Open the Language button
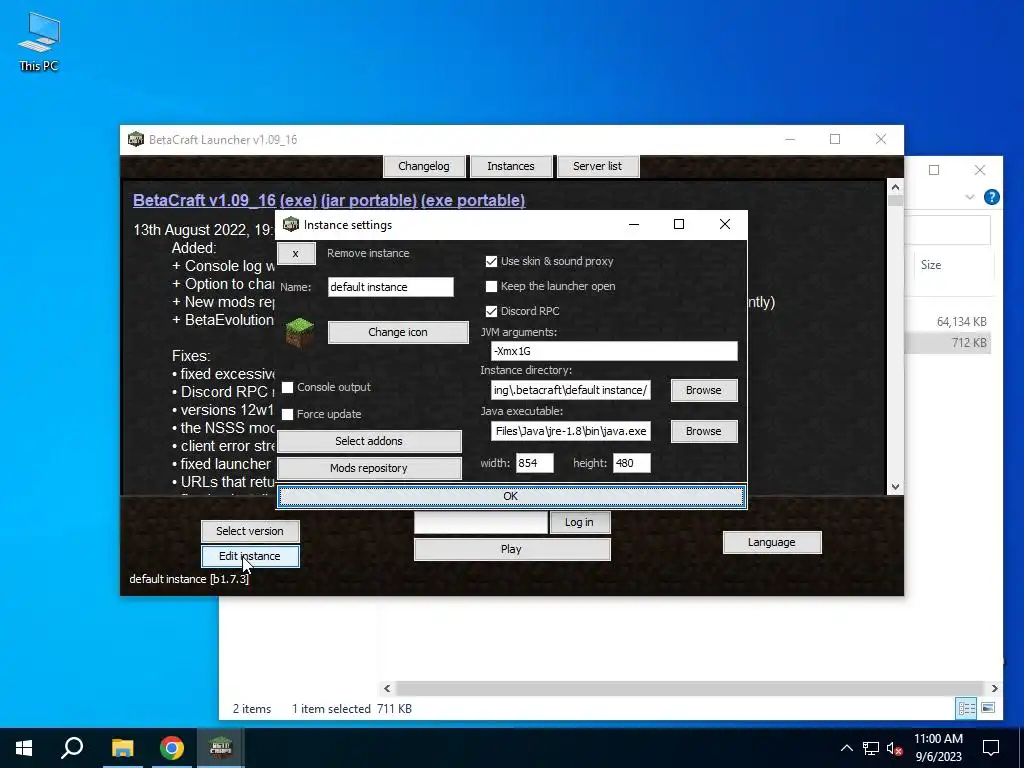Image resolution: width=1024 pixels, height=768 pixels. coord(771,542)
